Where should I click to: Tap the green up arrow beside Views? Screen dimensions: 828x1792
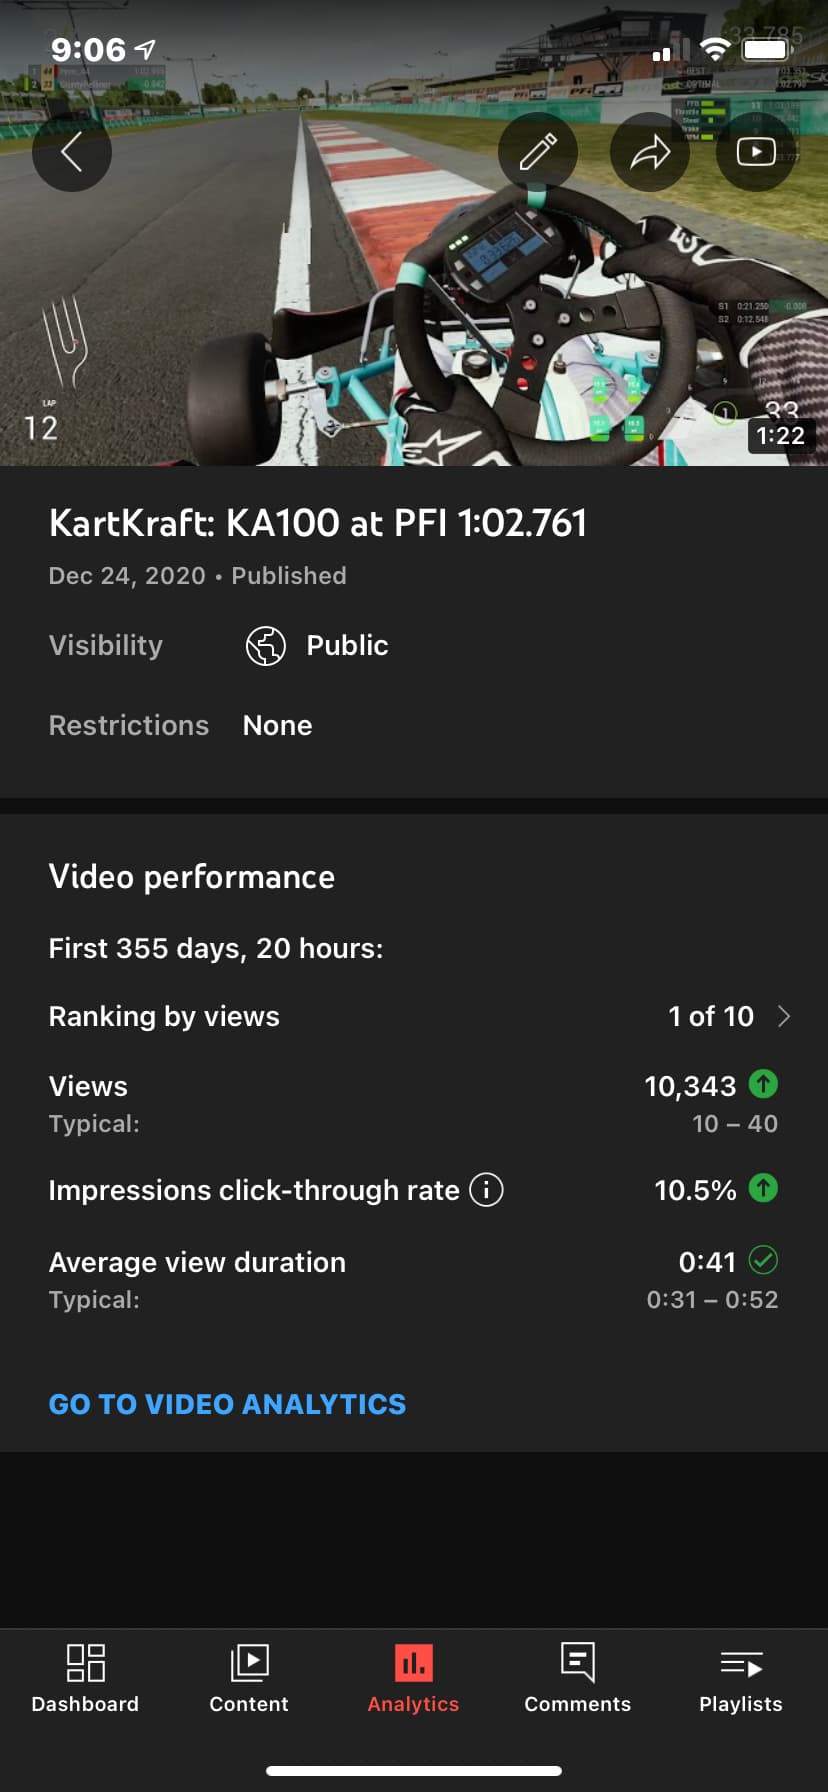click(763, 1084)
